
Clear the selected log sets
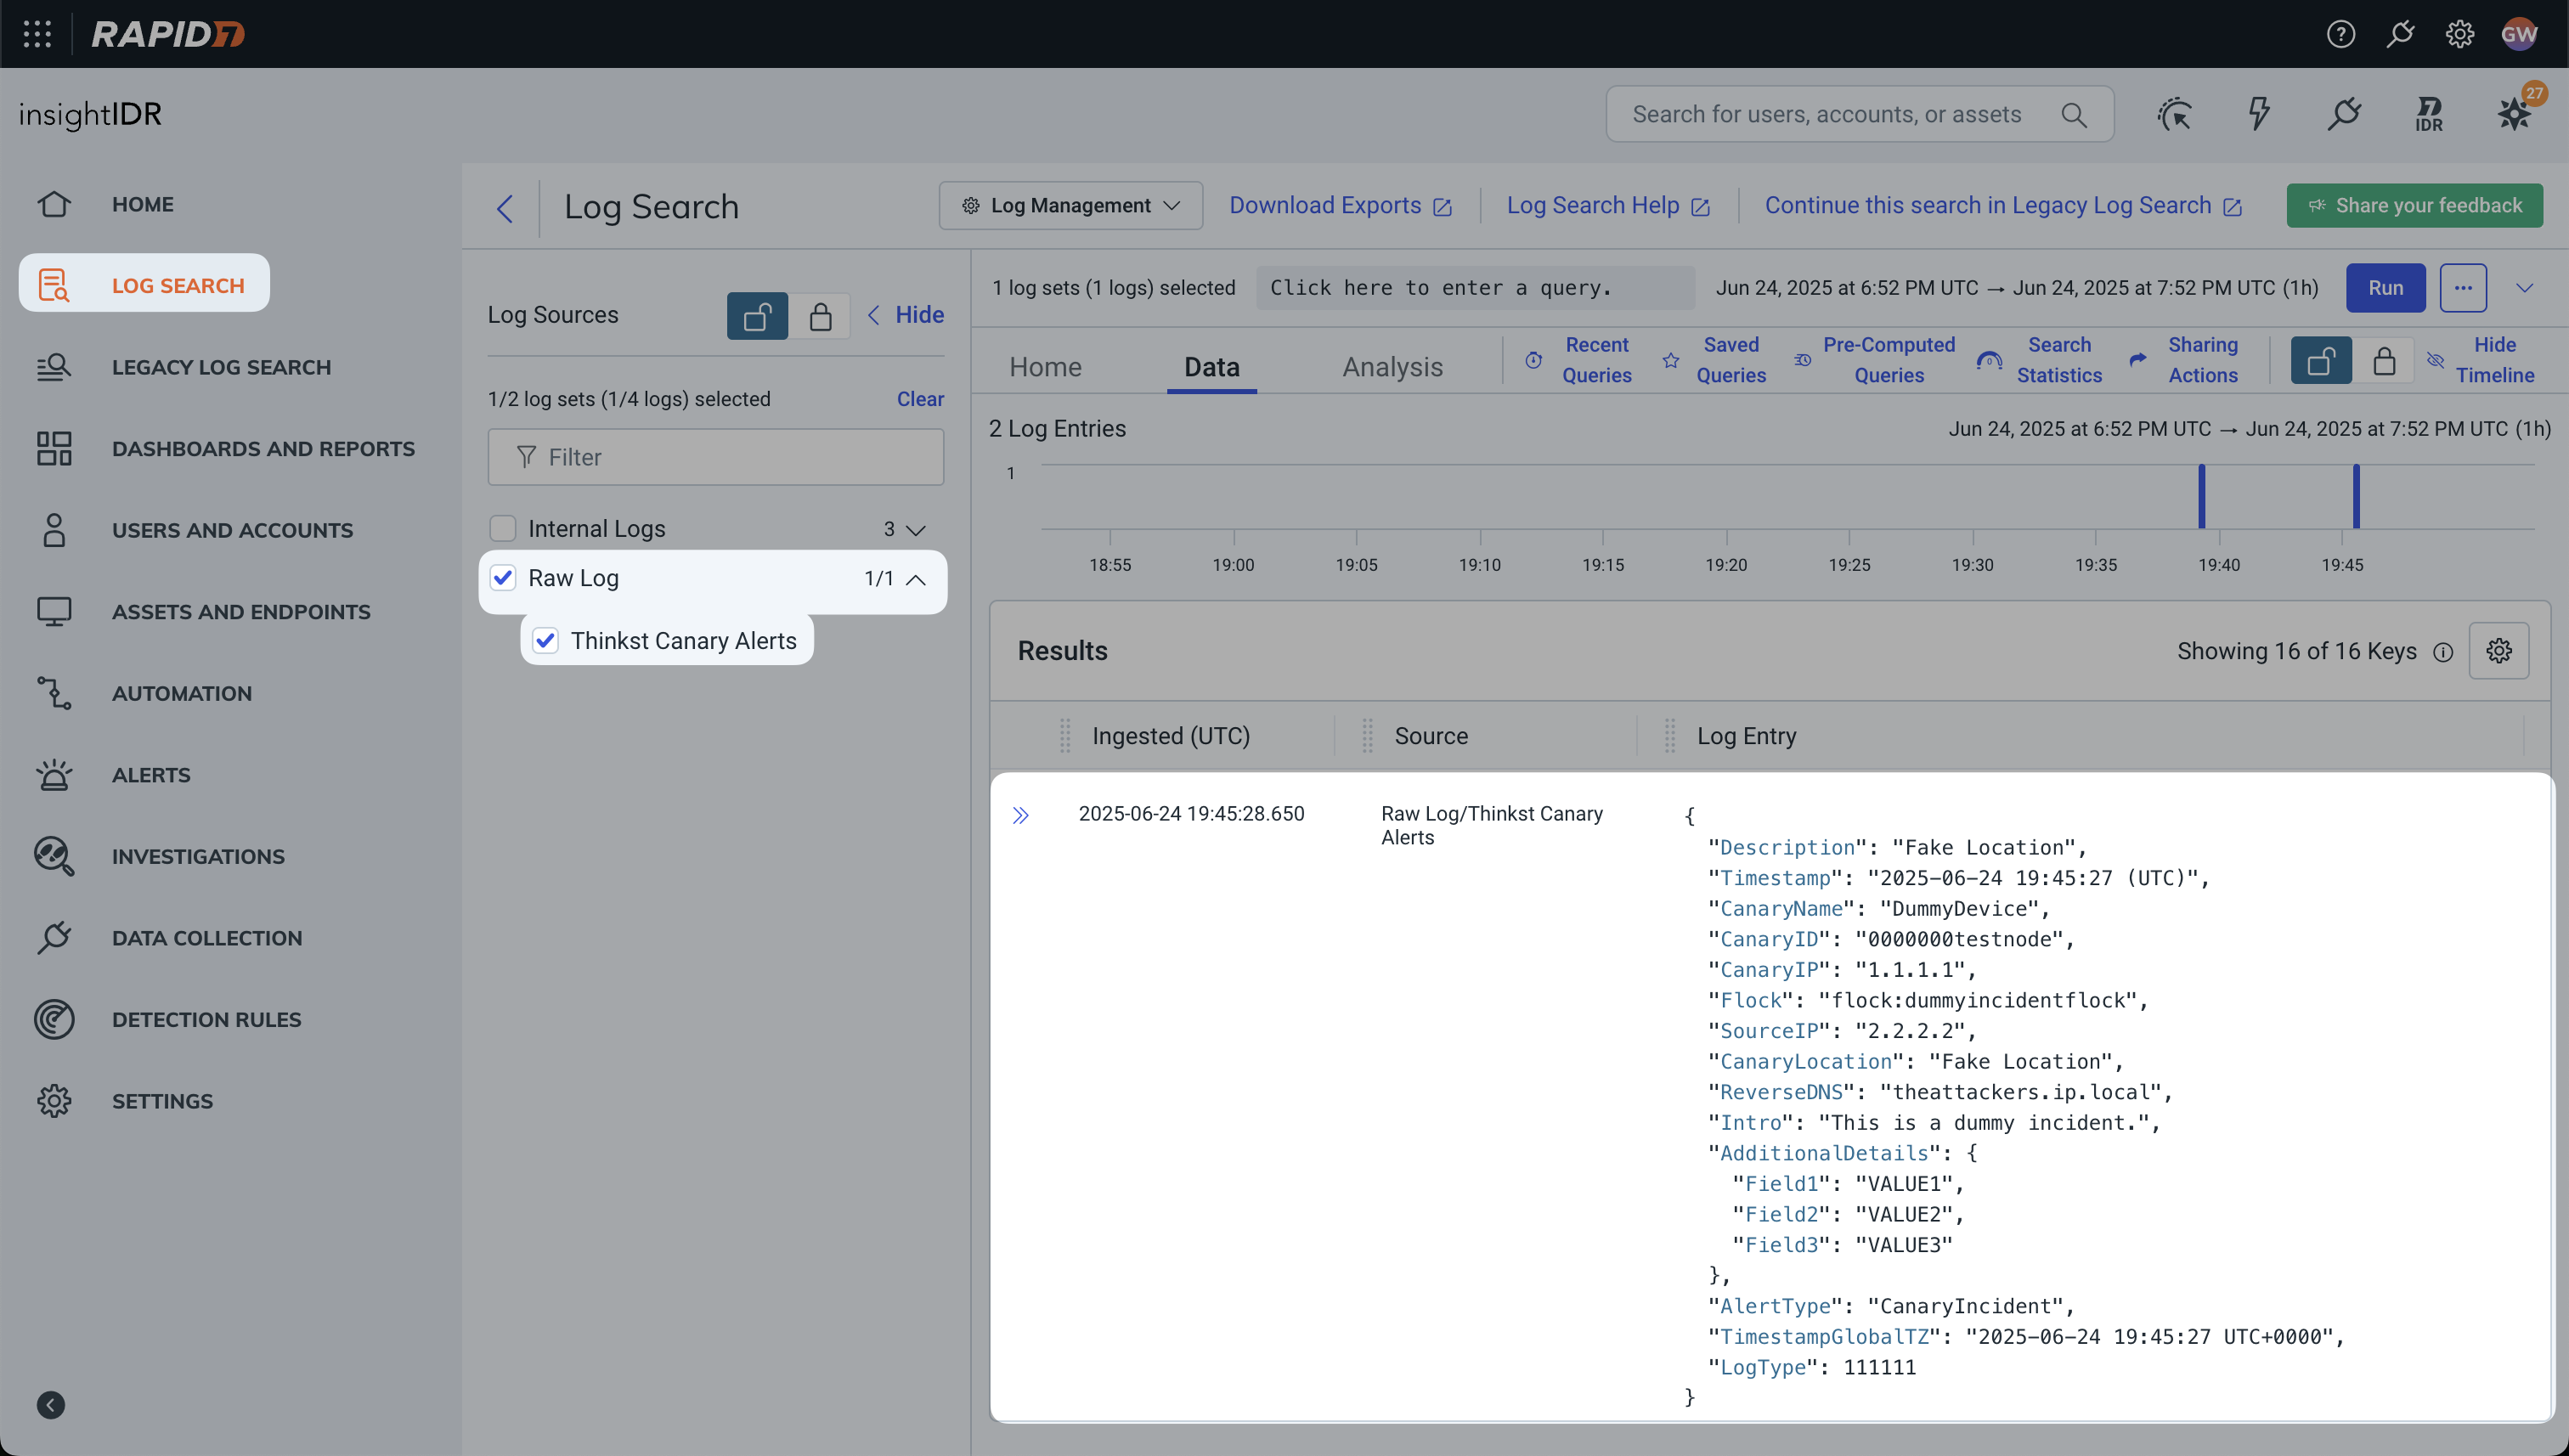click(x=920, y=399)
